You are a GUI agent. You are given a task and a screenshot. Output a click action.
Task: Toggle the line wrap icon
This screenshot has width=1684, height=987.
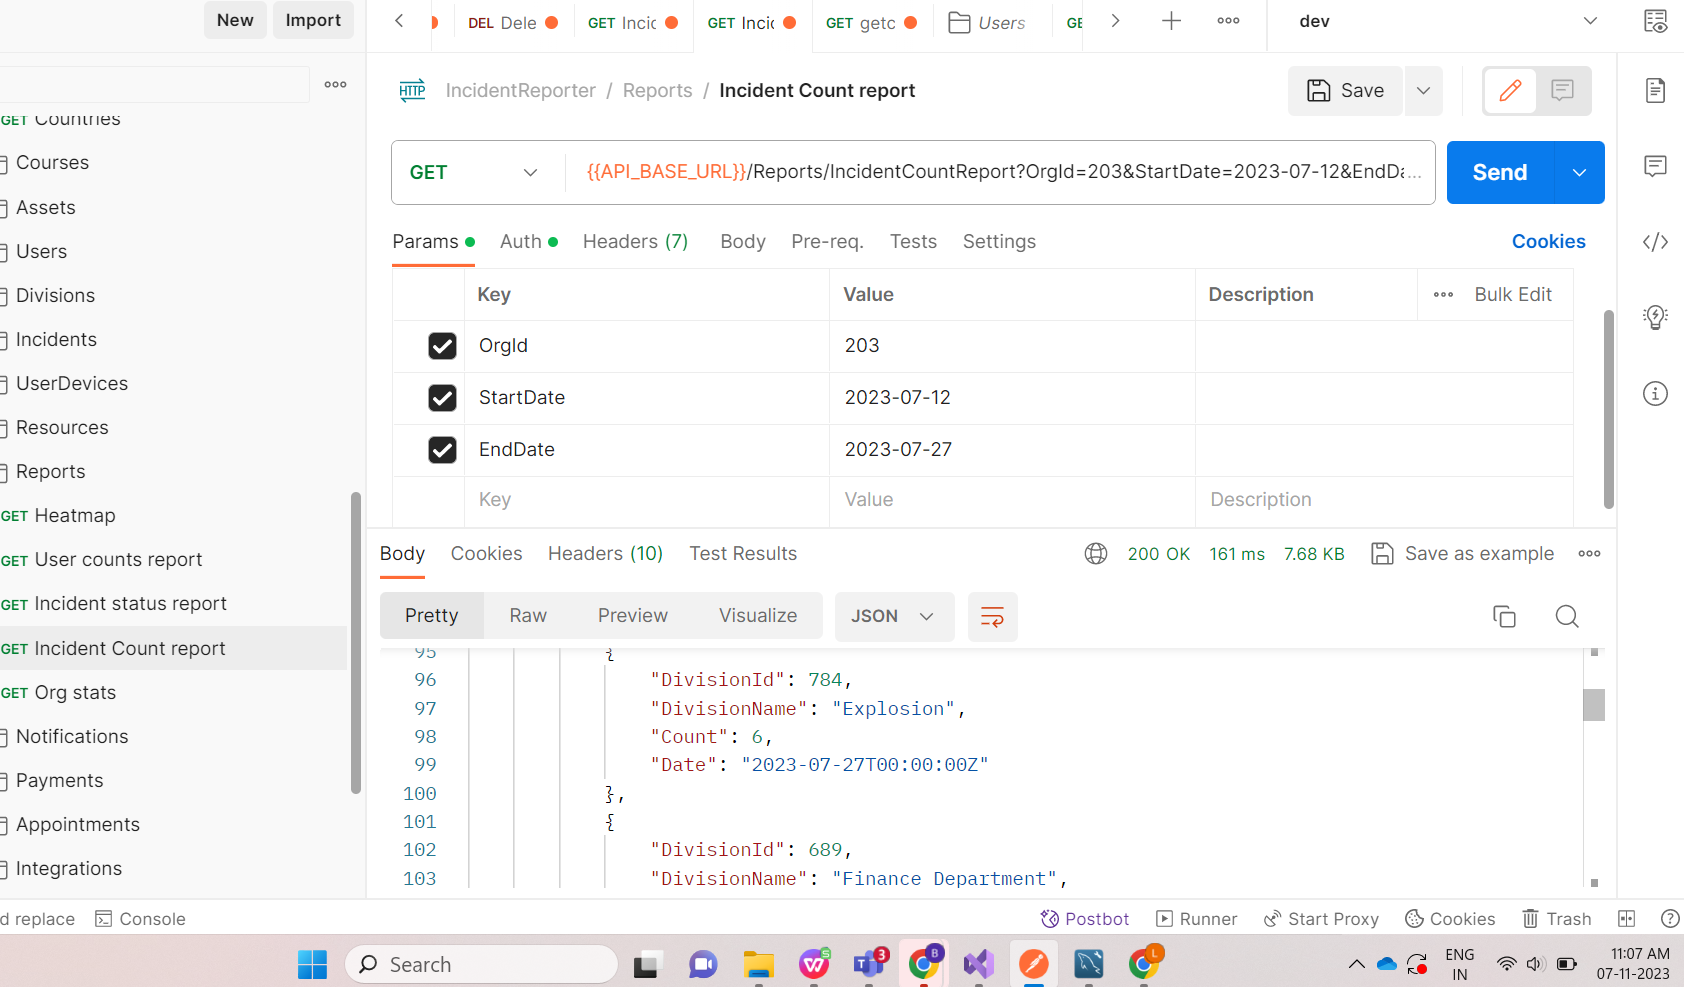[x=992, y=616]
